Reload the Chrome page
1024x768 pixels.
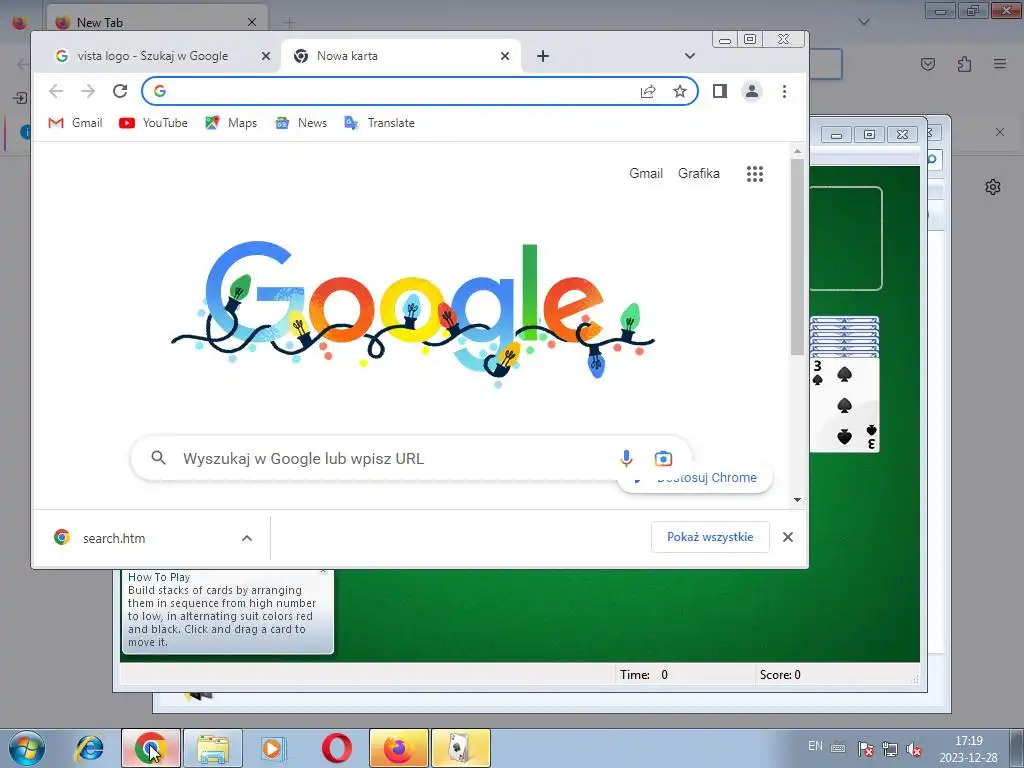click(120, 91)
